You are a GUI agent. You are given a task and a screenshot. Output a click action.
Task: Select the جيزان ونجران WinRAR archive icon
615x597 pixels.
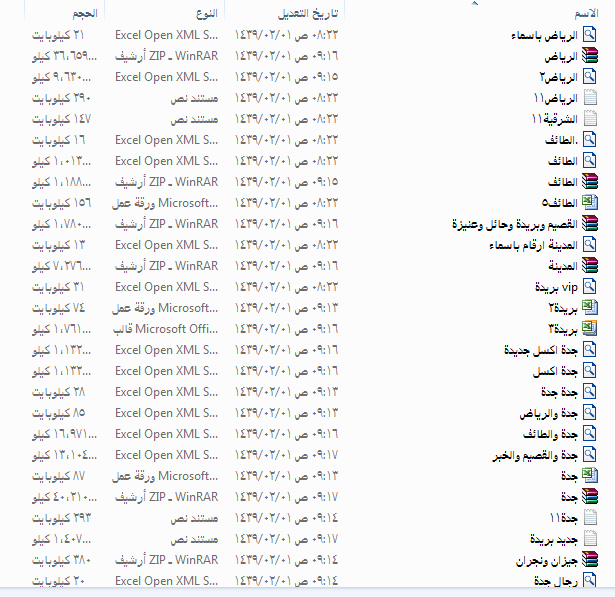click(x=590, y=559)
